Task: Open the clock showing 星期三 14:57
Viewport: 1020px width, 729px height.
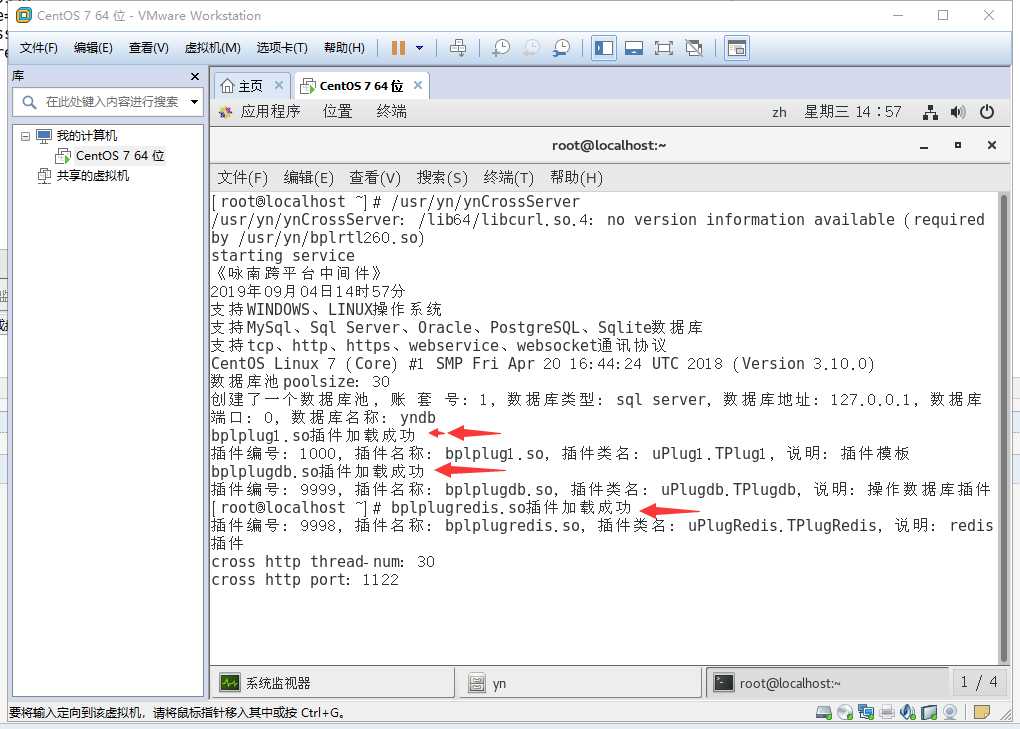Action: tap(853, 112)
